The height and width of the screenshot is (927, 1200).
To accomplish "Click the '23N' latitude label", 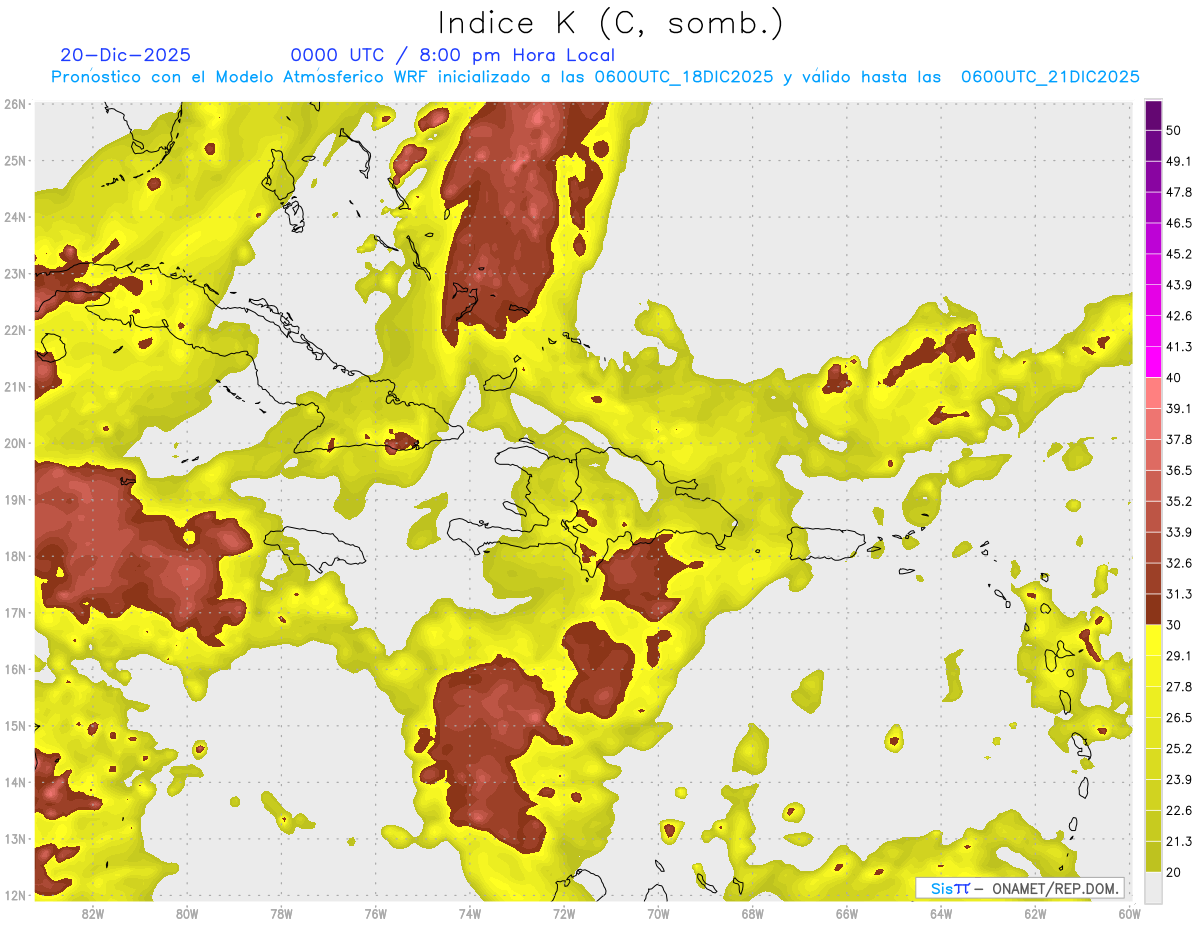I will click(15, 273).
